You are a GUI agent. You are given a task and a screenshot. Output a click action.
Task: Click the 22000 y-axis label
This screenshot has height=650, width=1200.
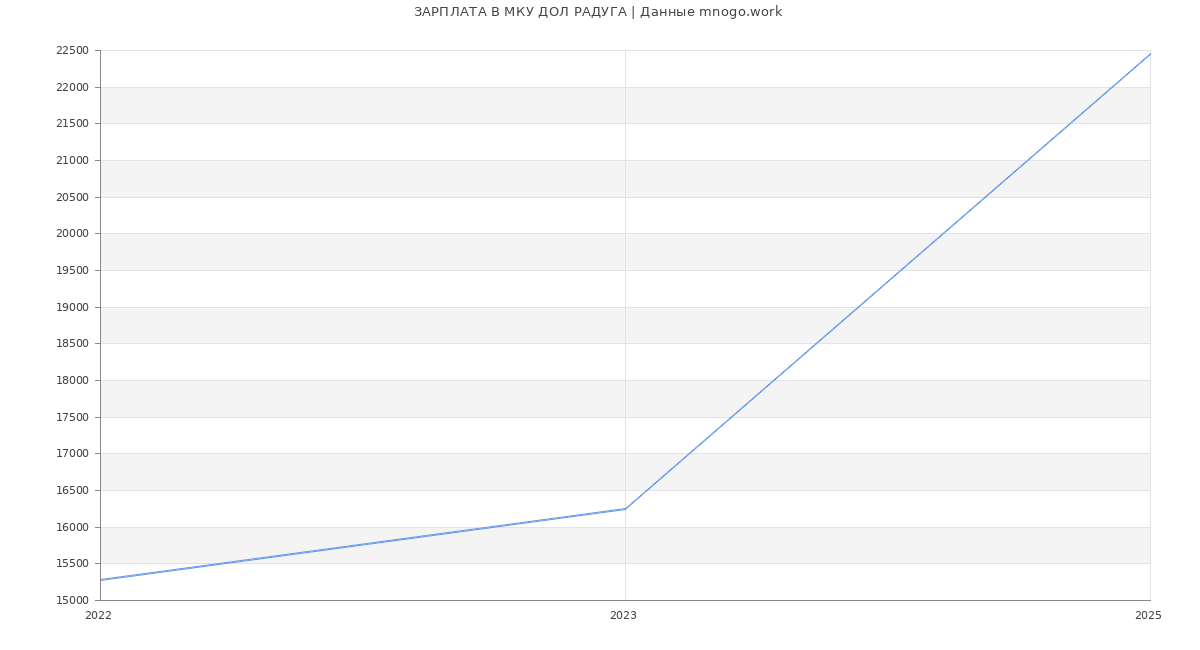(72, 88)
